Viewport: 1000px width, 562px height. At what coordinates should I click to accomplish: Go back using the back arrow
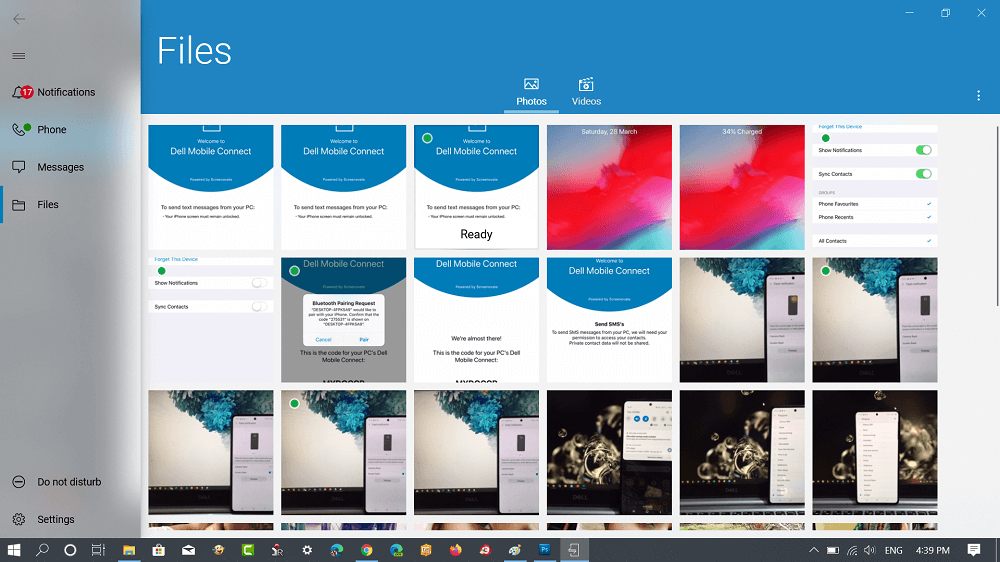(x=19, y=18)
